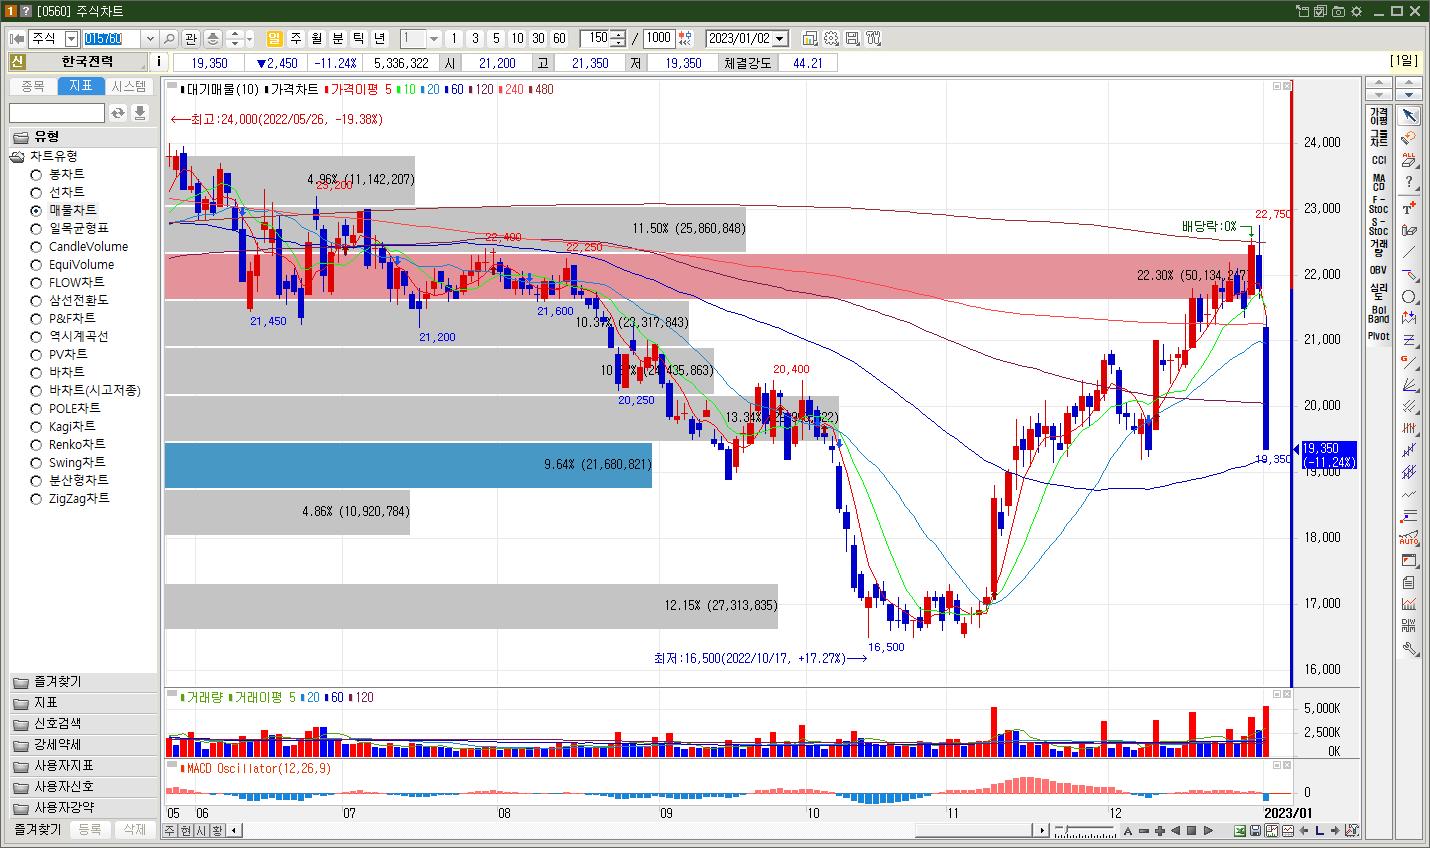Click the total count field showing 1000

(659, 39)
